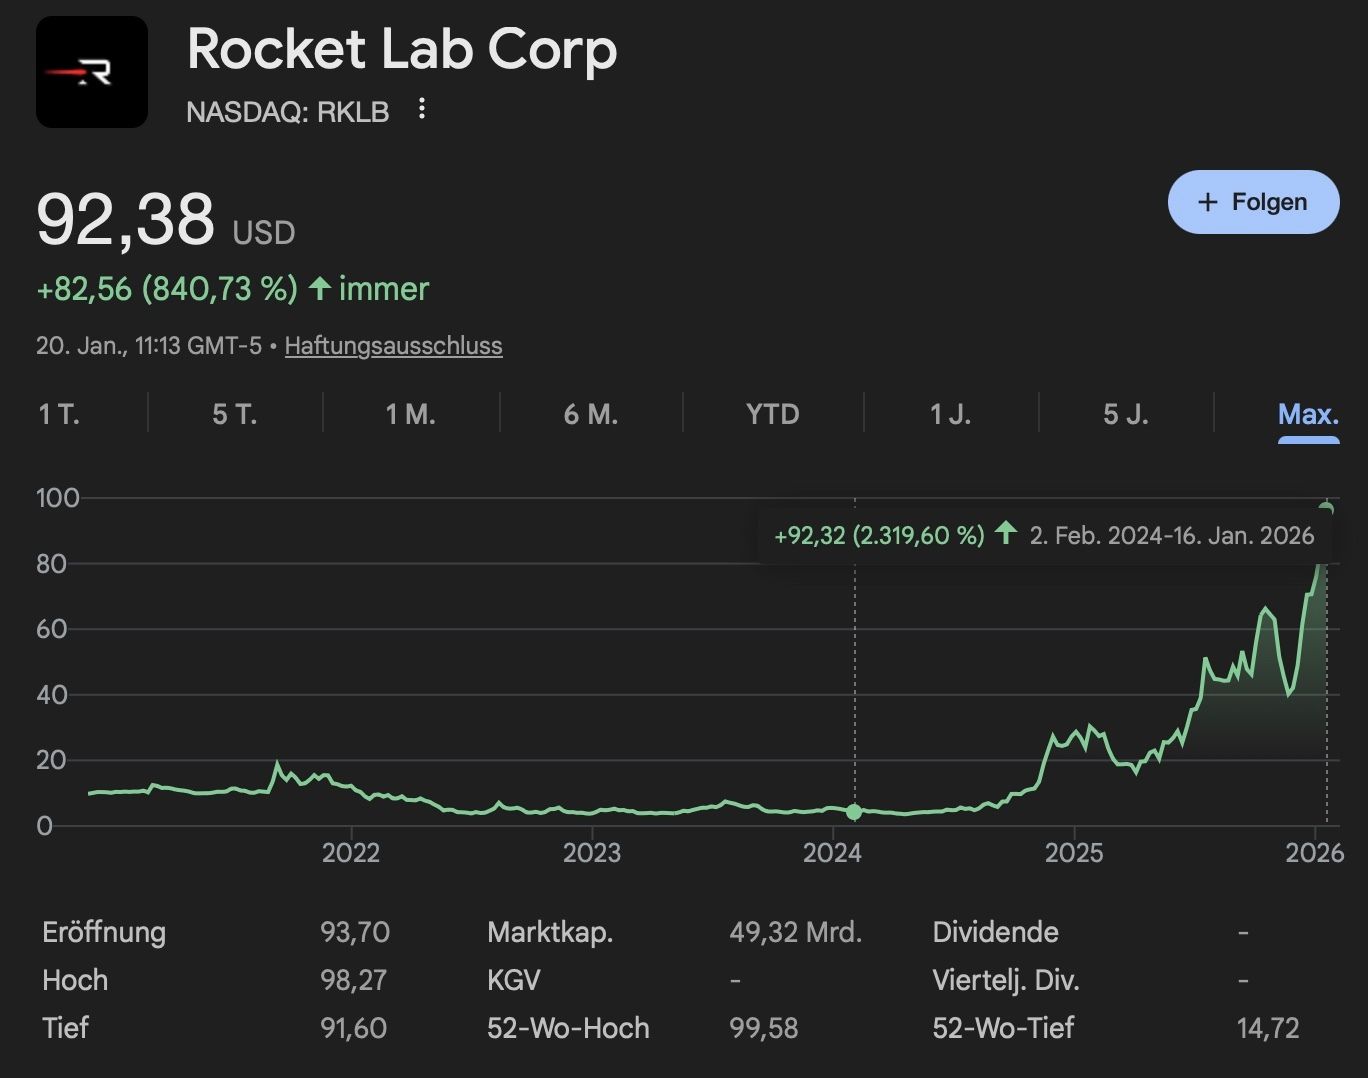
Task: Choose the 6 M. chart range
Action: pyautogui.click(x=591, y=414)
